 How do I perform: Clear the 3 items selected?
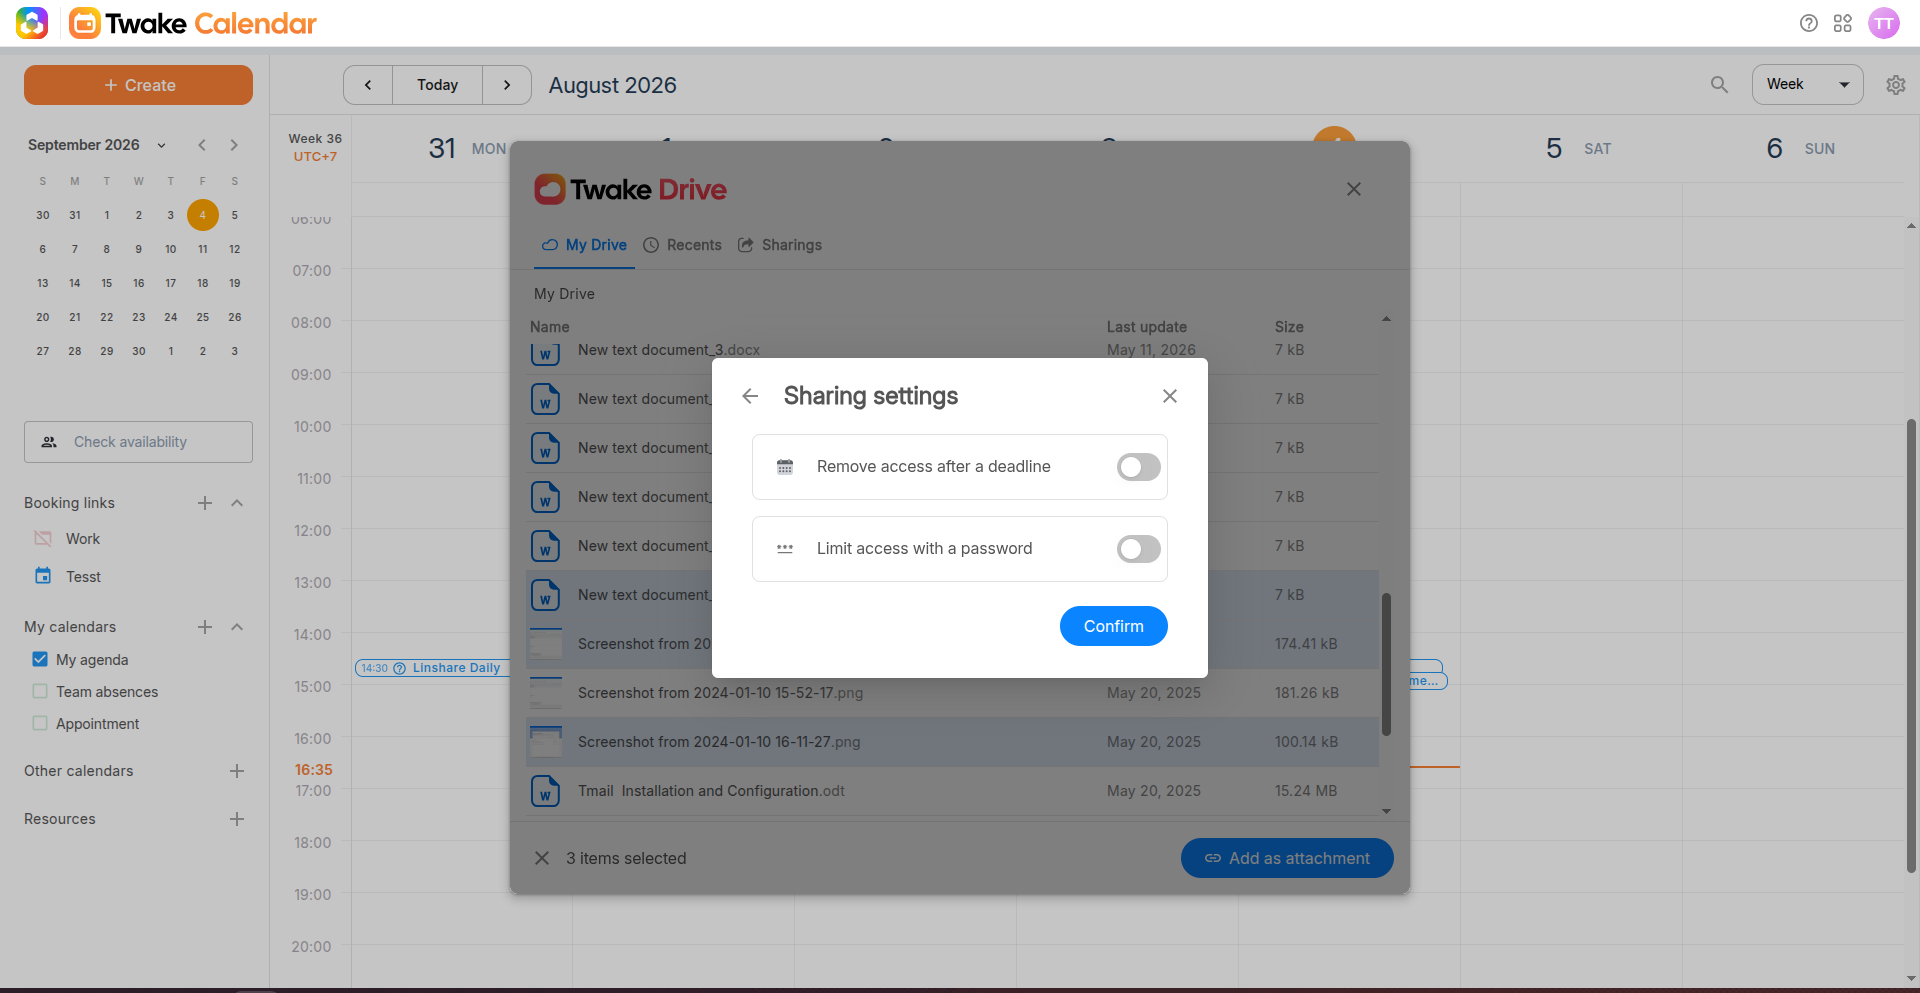(x=542, y=858)
